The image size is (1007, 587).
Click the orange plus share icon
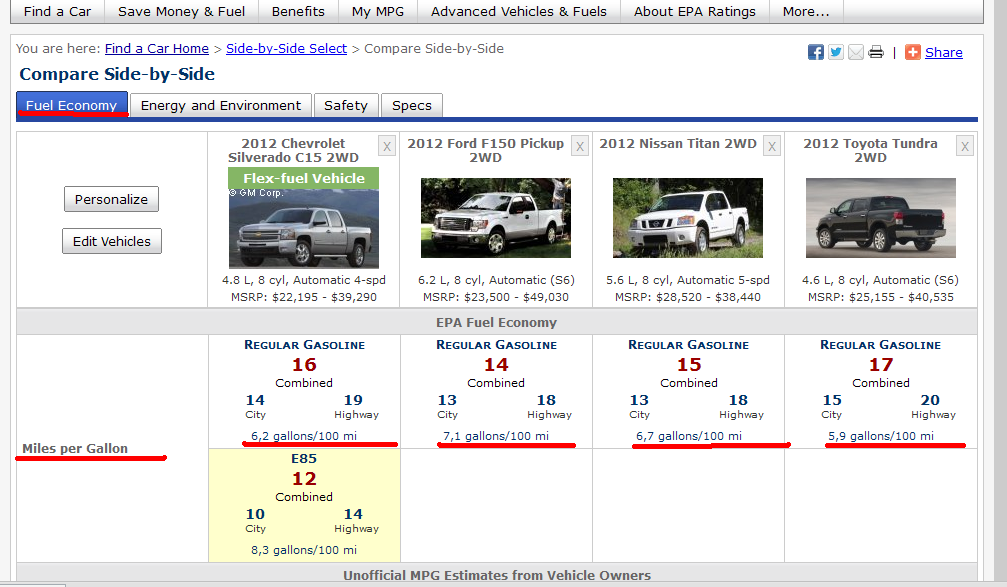click(x=913, y=52)
